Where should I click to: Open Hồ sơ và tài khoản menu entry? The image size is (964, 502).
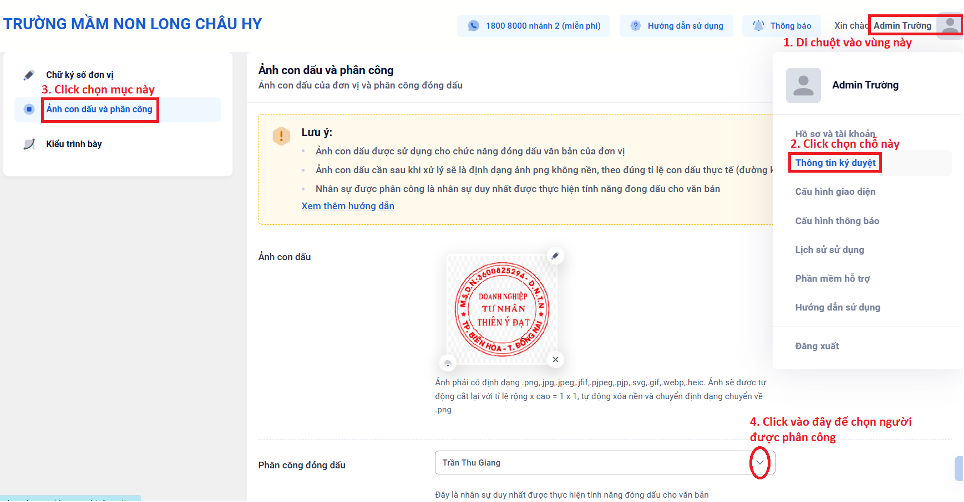(x=837, y=133)
